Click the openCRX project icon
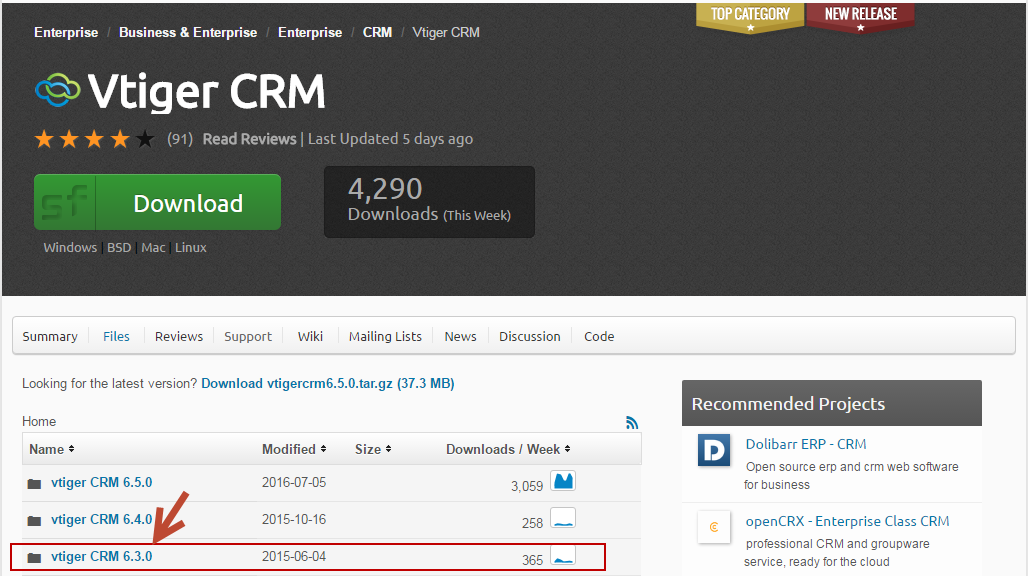 [714, 527]
